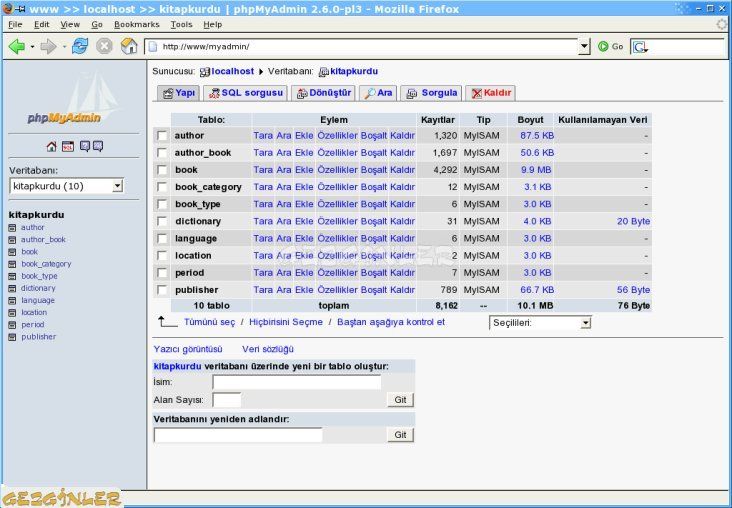Image resolution: width=732 pixels, height=508 pixels.
Task: Open the forward button history dropdown arrow
Action: click(x=64, y=47)
